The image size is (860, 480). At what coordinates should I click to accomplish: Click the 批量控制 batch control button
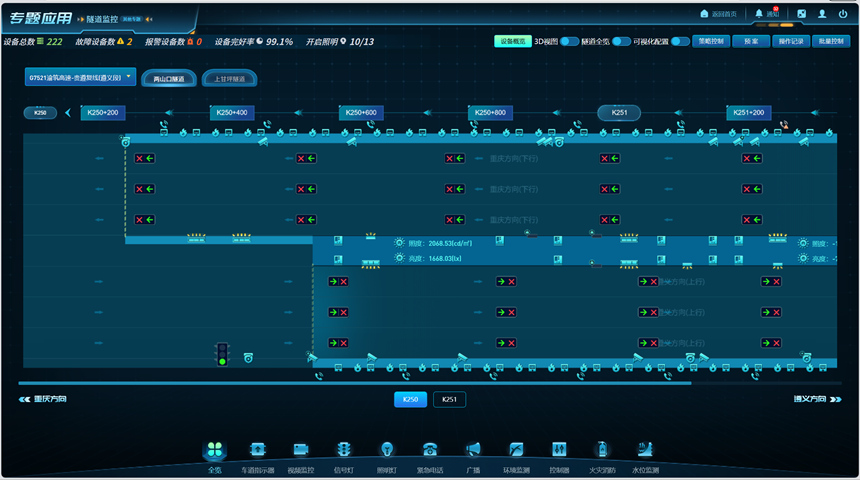[831, 42]
